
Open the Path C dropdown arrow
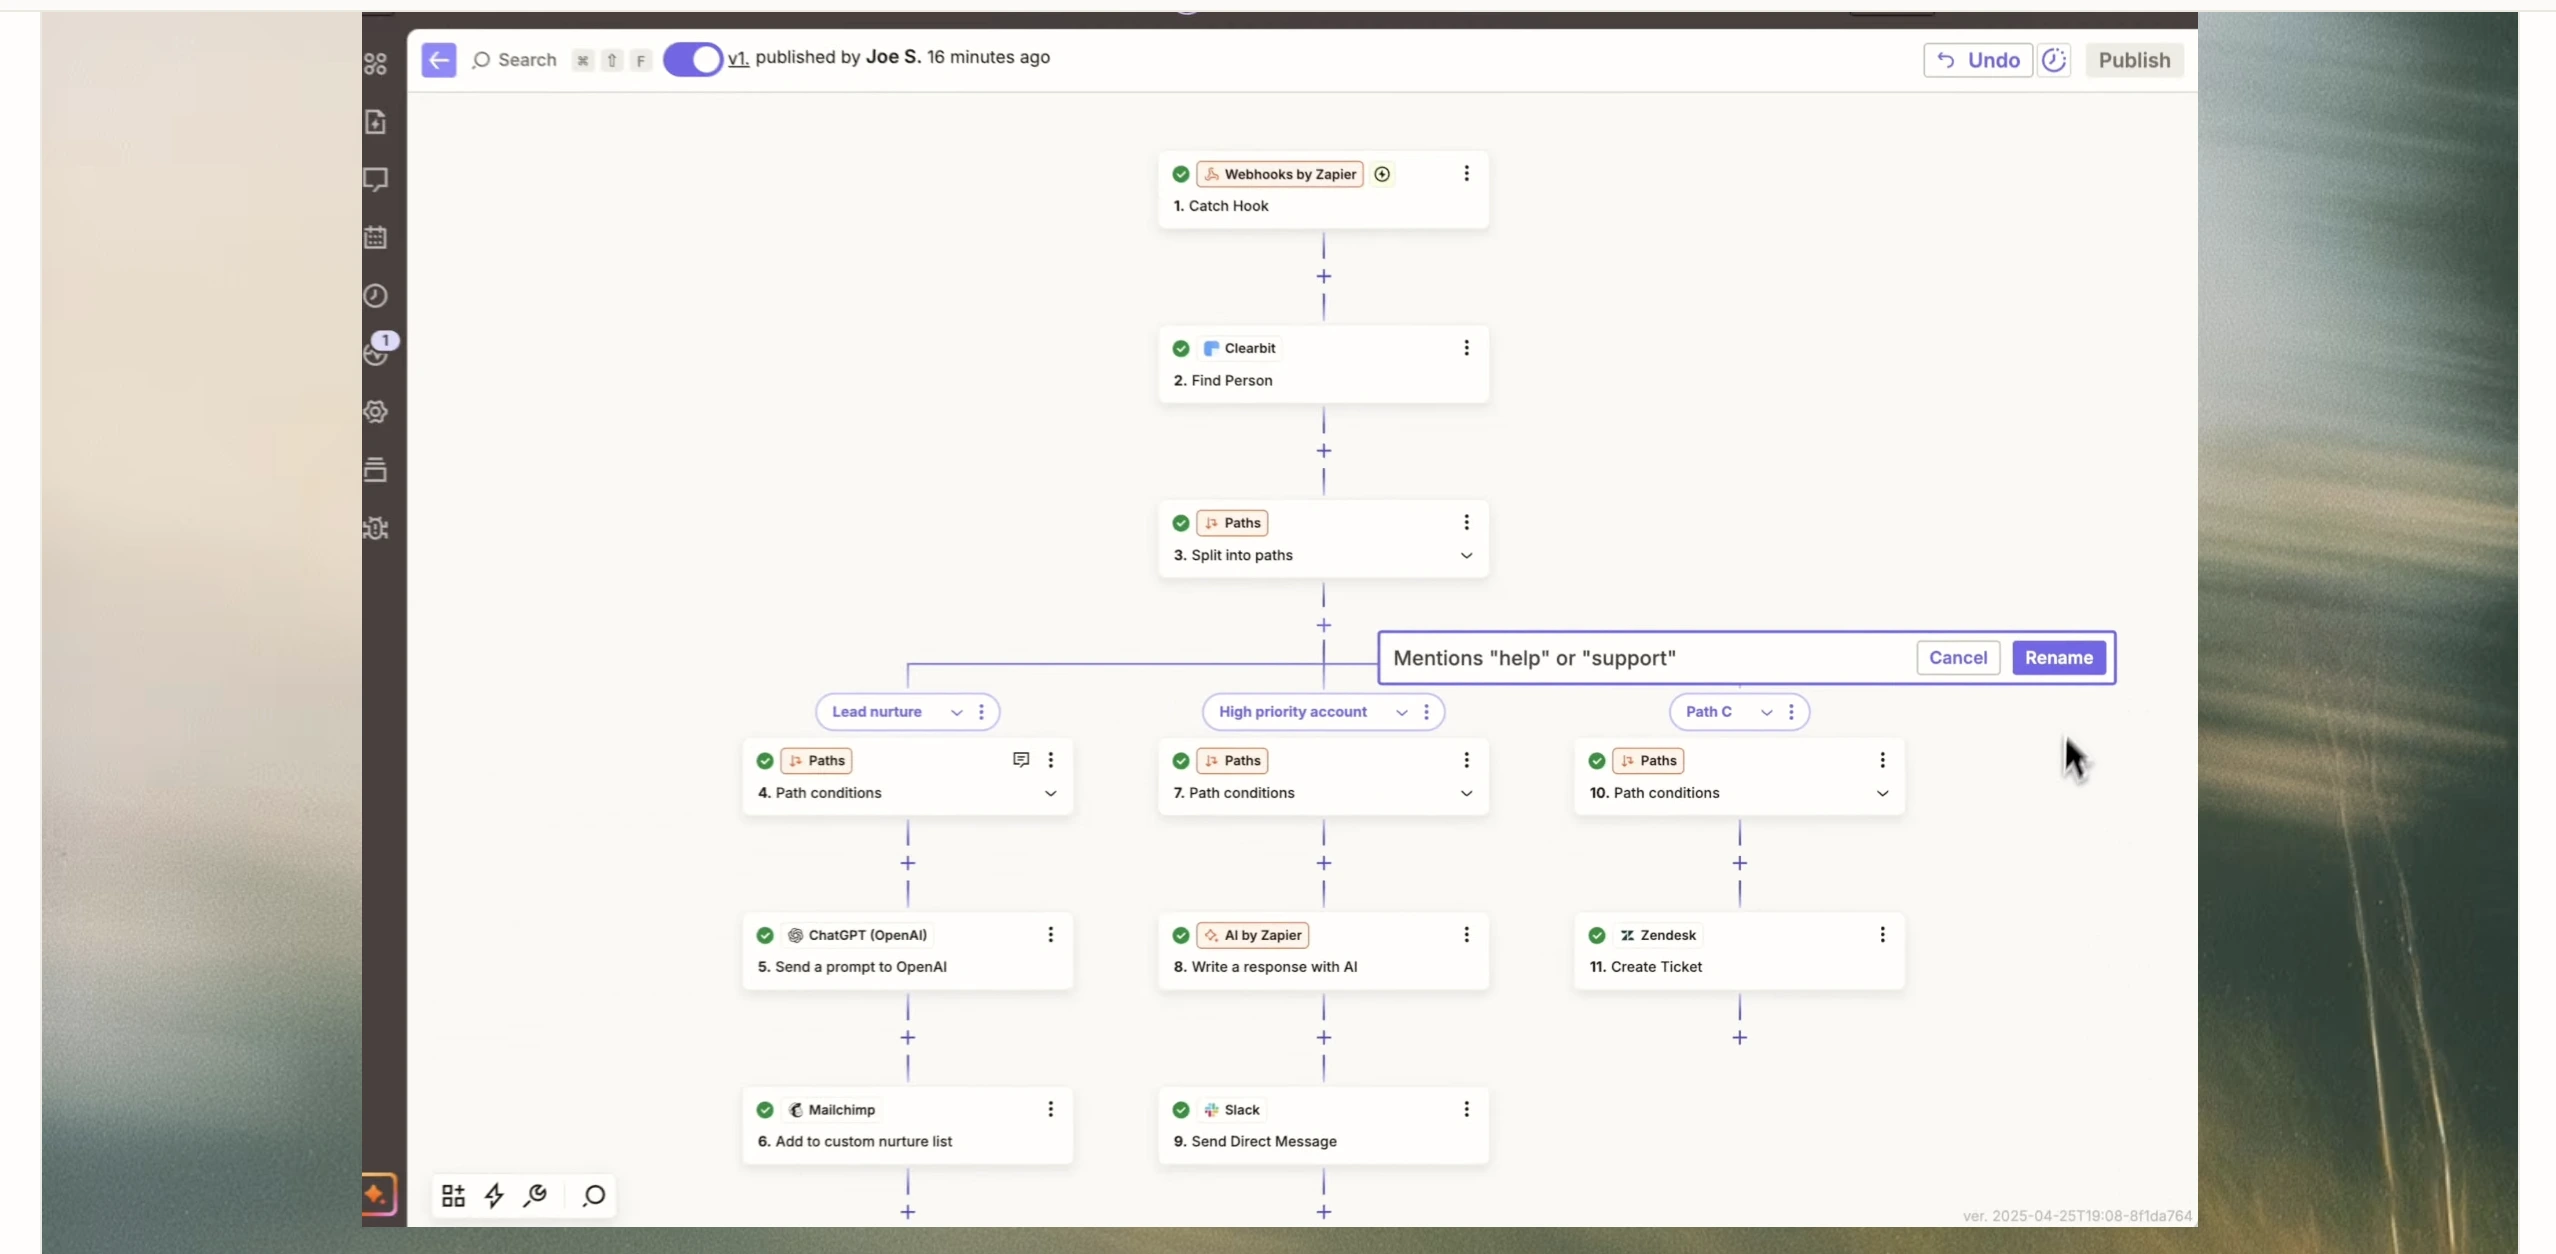1766,712
